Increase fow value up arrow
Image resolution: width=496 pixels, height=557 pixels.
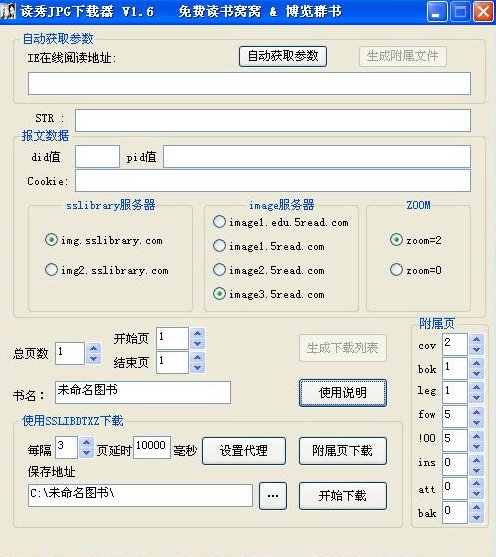click(x=476, y=412)
